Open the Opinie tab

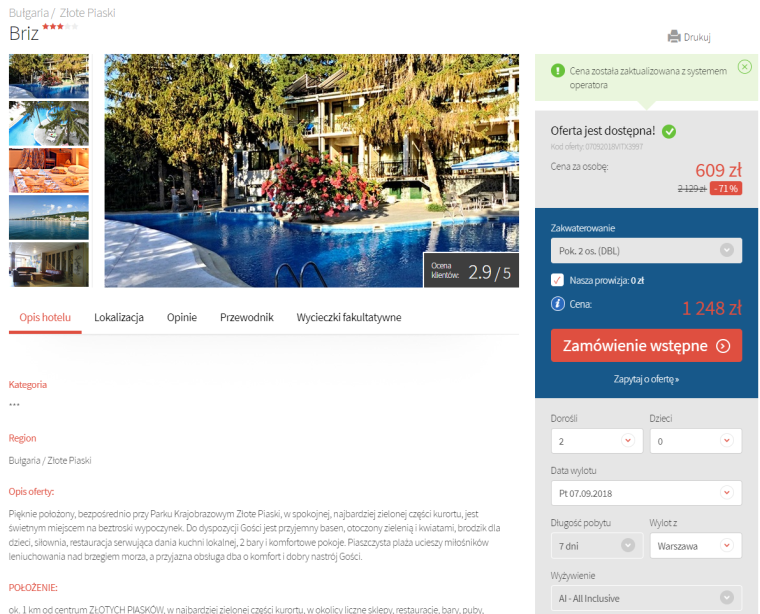point(182,317)
